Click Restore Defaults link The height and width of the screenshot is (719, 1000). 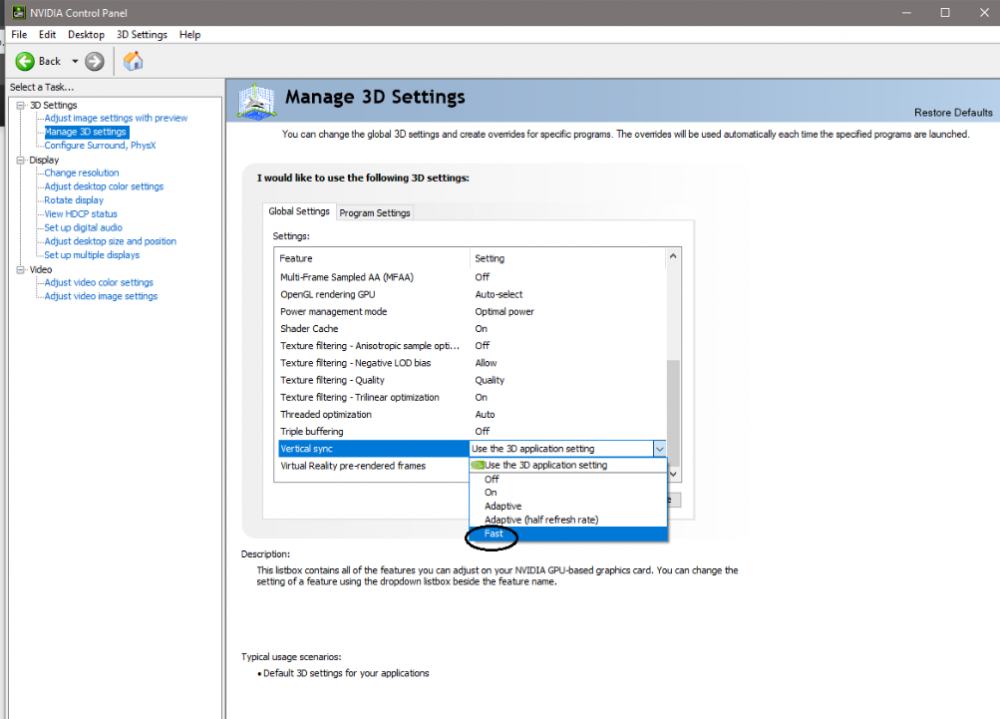(953, 113)
